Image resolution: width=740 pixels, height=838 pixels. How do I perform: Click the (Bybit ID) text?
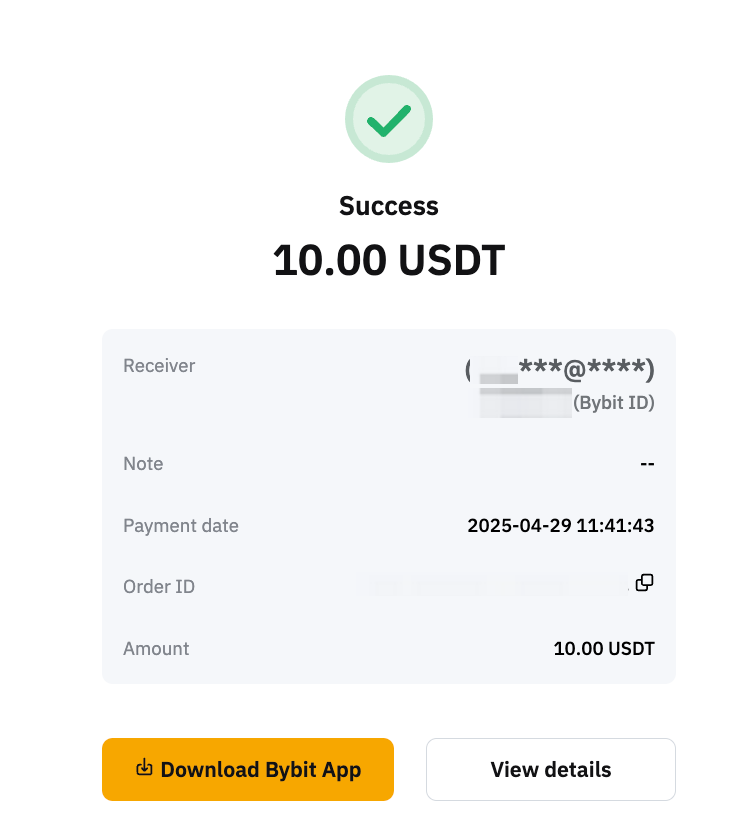(613, 404)
